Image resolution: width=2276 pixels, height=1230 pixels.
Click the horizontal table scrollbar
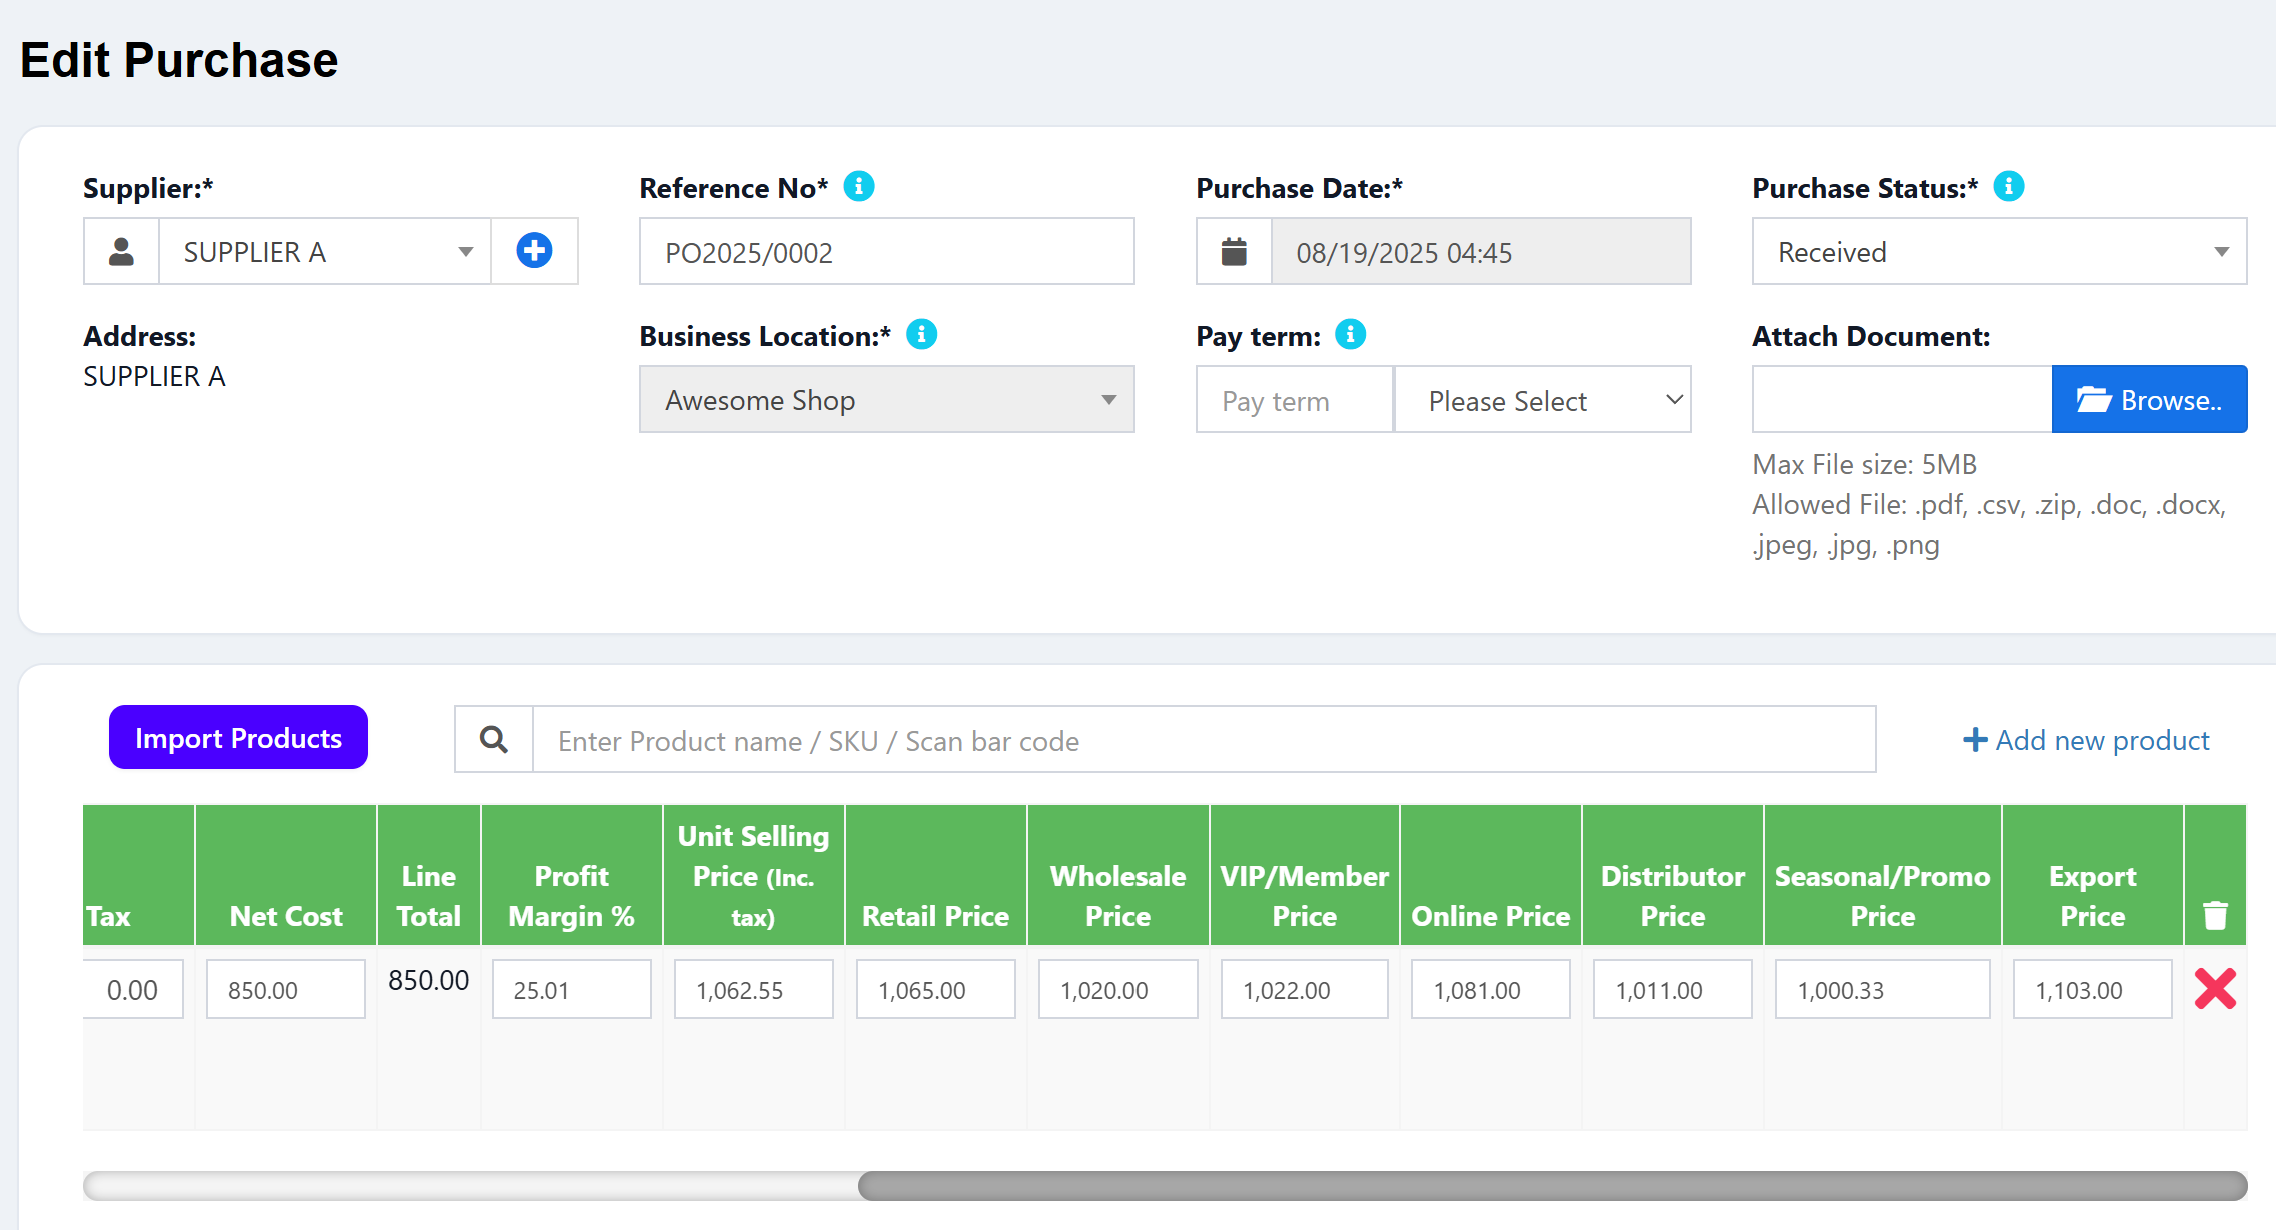[1550, 1186]
